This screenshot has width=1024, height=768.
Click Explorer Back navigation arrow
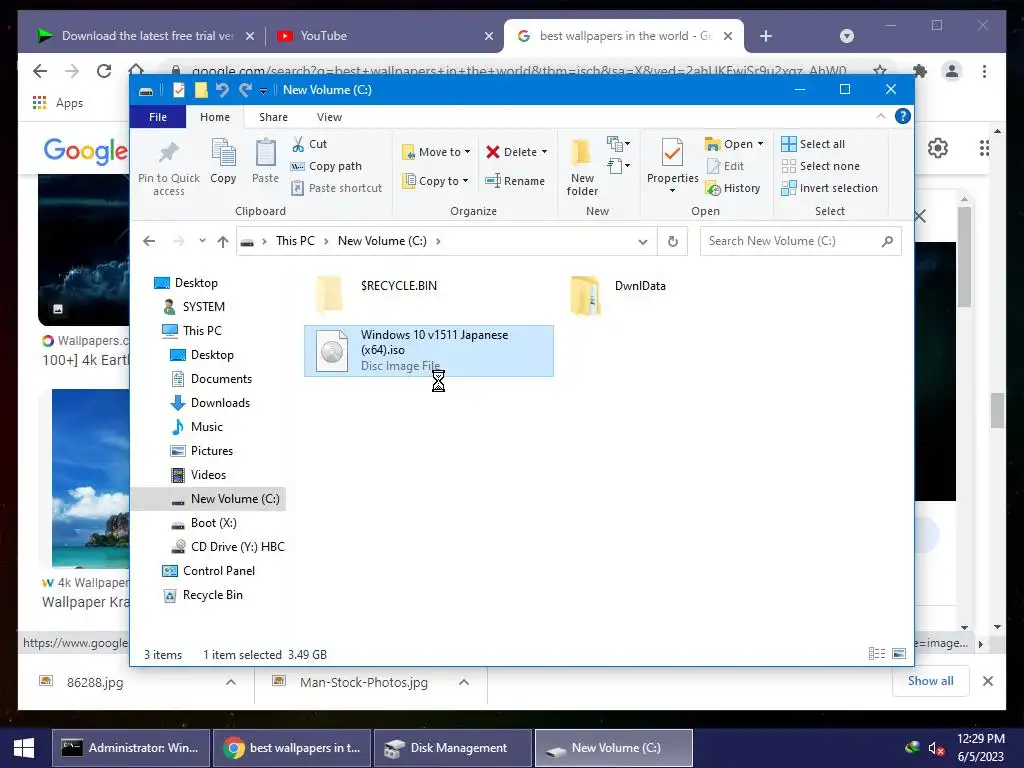pos(149,241)
